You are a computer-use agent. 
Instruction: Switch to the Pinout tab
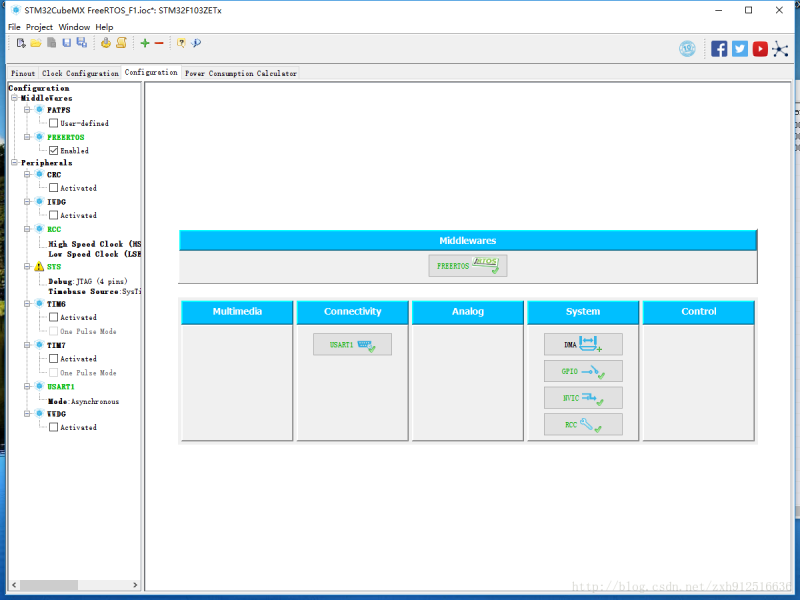point(23,73)
